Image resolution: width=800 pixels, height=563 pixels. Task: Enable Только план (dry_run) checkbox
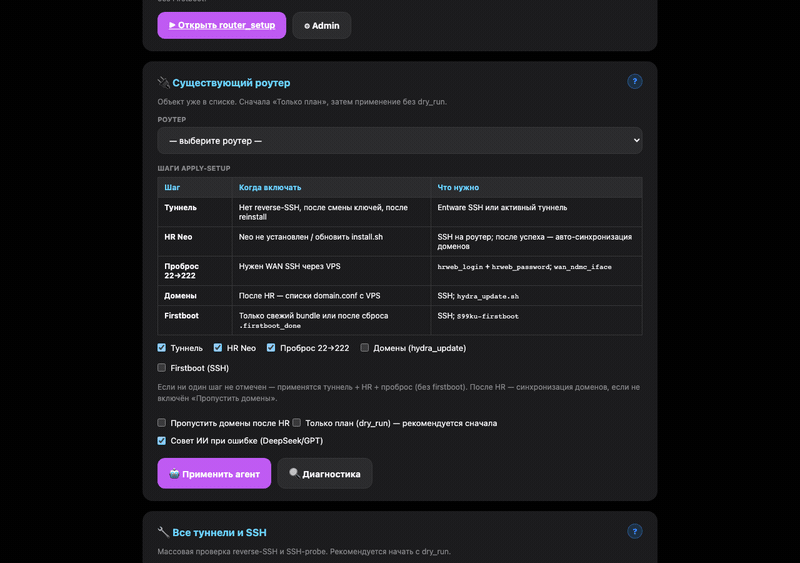point(296,423)
